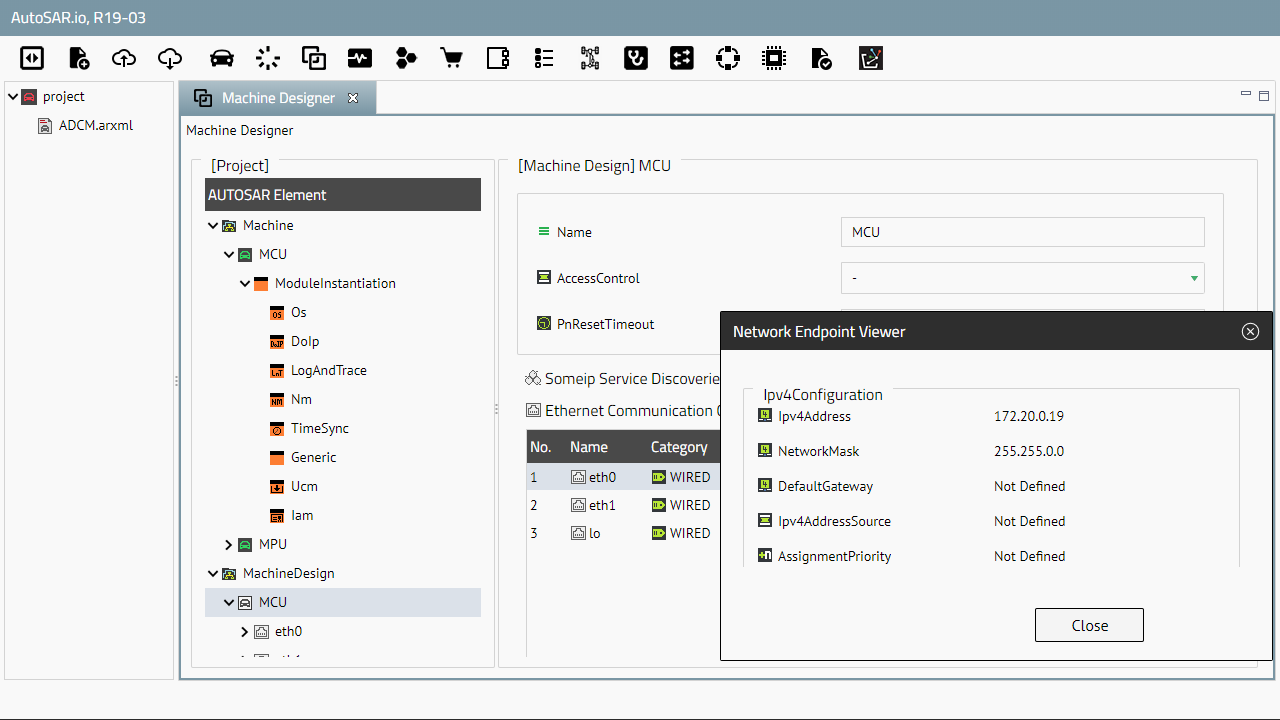The image size is (1280, 720).
Task: Click the heartbeat monitor toolbar icon
Action: [x=359, y=58]
